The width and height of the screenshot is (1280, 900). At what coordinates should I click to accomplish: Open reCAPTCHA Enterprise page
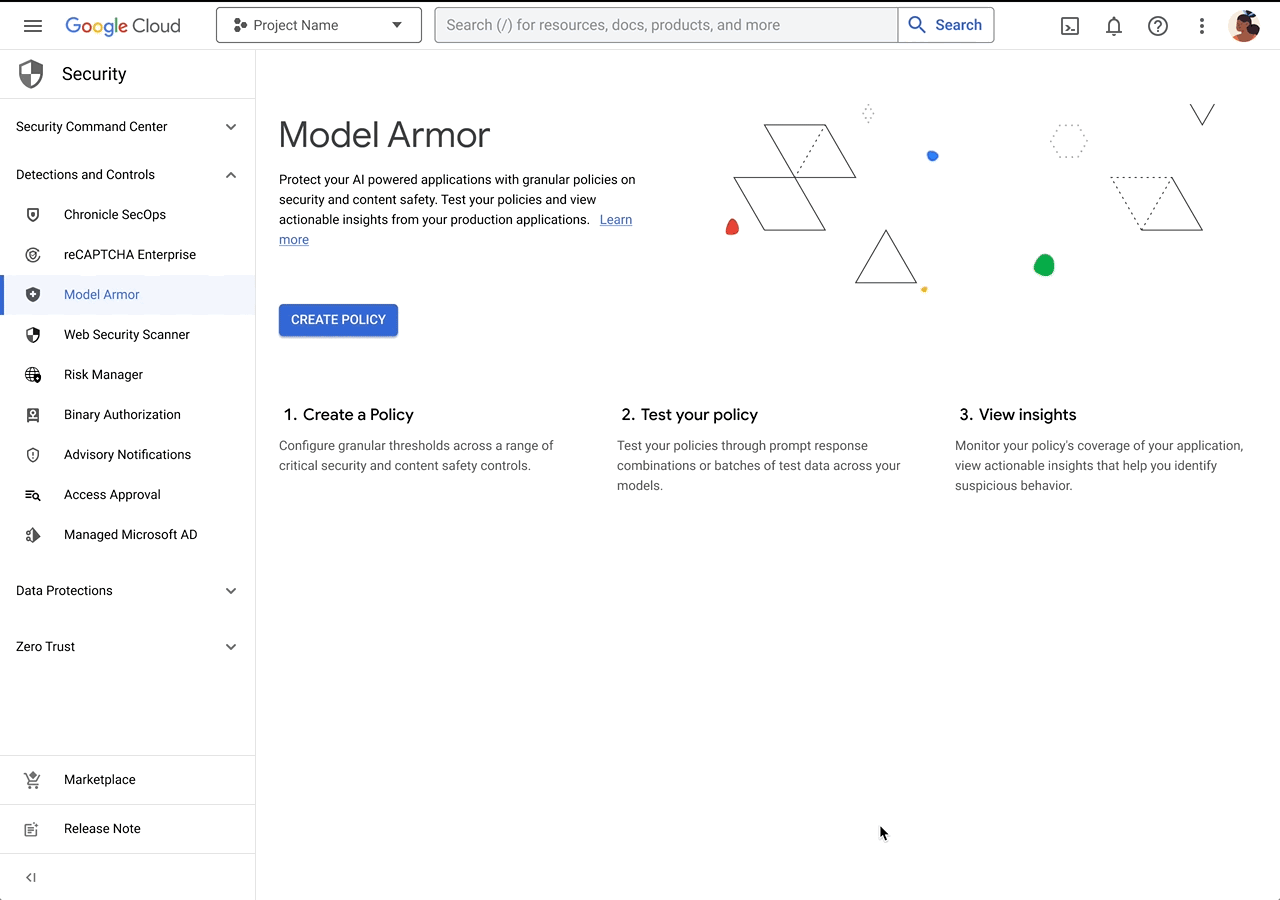coord(130,255)
